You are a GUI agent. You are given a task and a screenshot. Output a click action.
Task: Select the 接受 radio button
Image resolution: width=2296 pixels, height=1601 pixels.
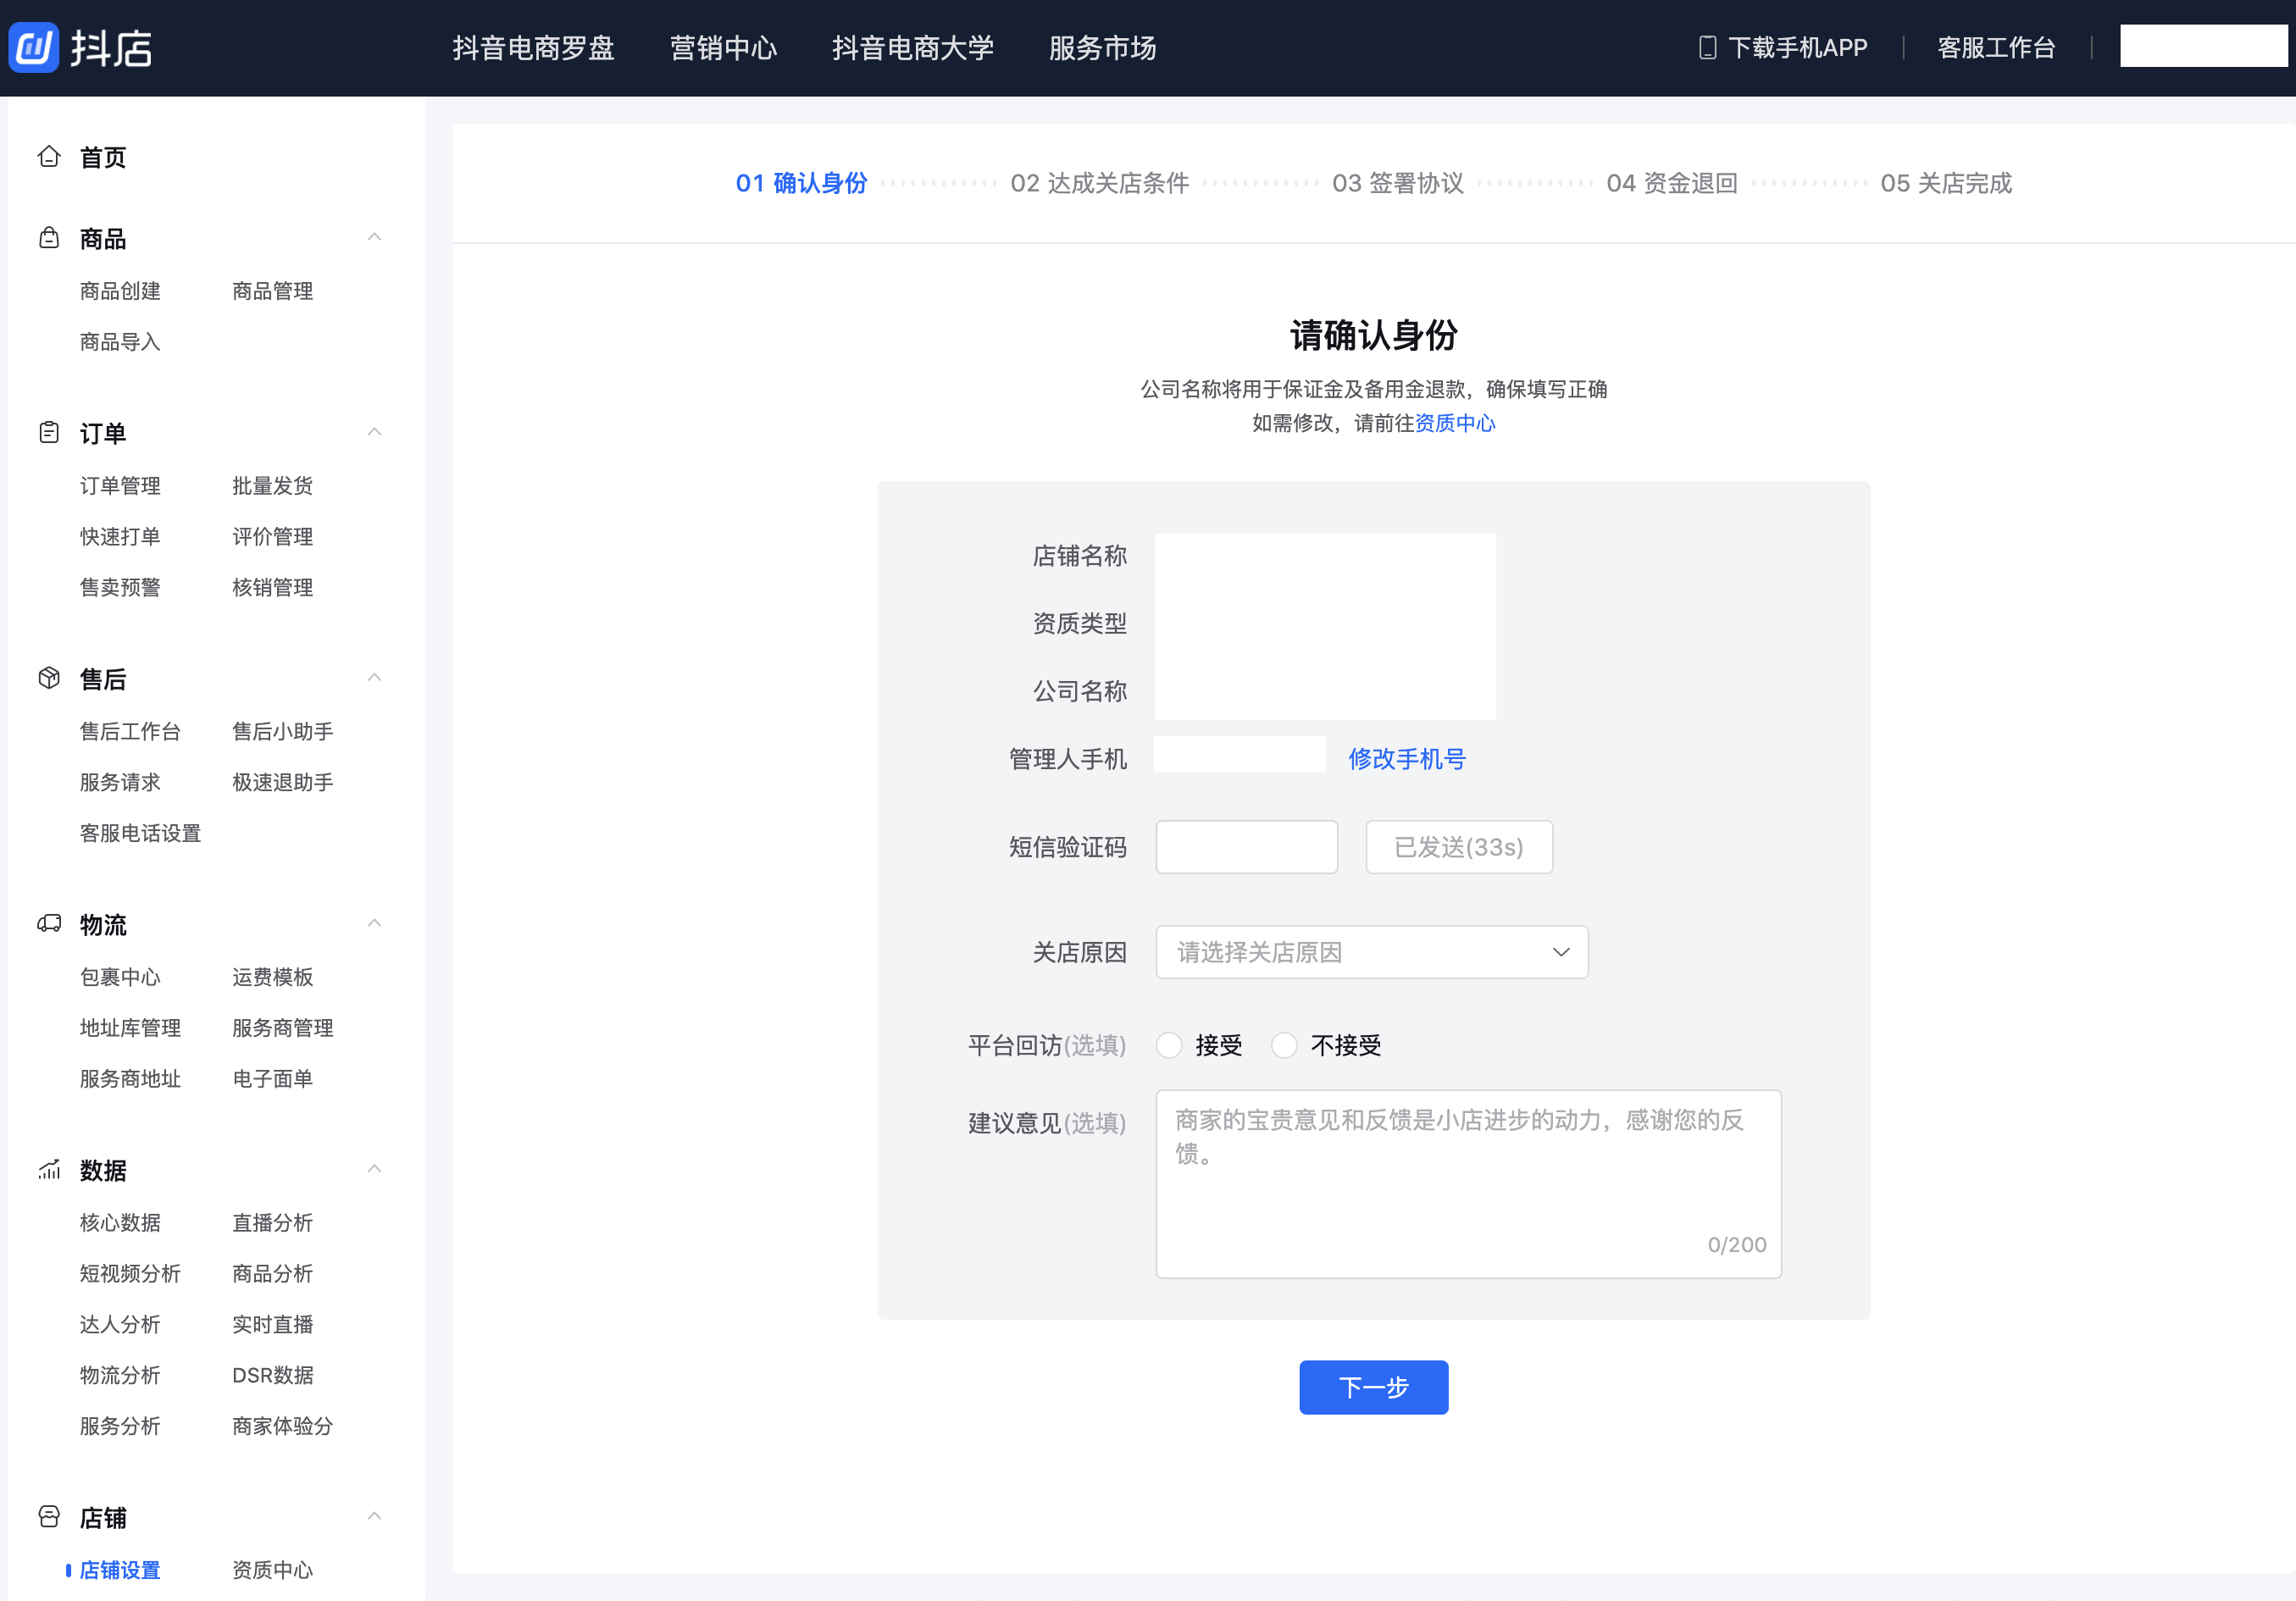point(1168,1045)
